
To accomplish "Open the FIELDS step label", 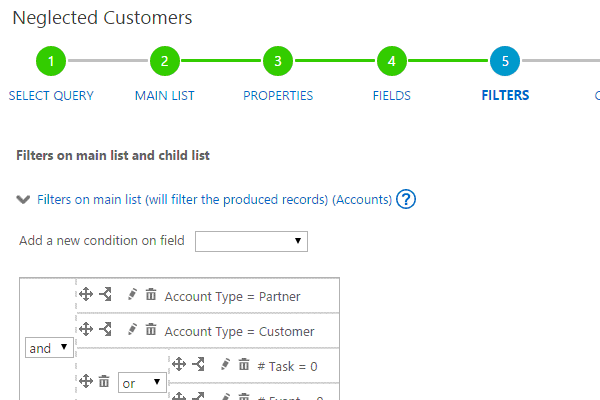I will point(391,96).
